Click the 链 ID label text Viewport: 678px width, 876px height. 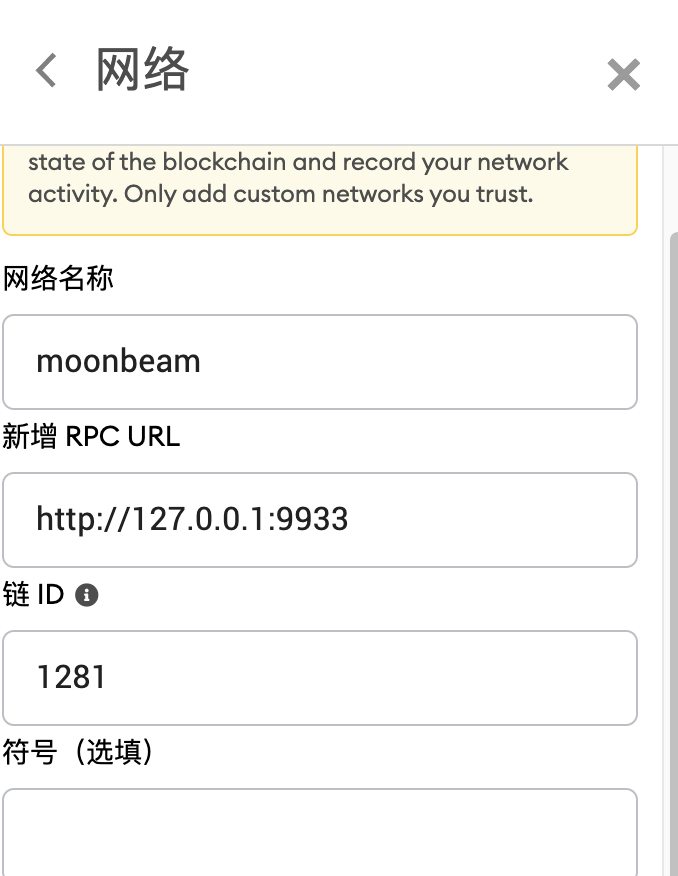point(35,594)
